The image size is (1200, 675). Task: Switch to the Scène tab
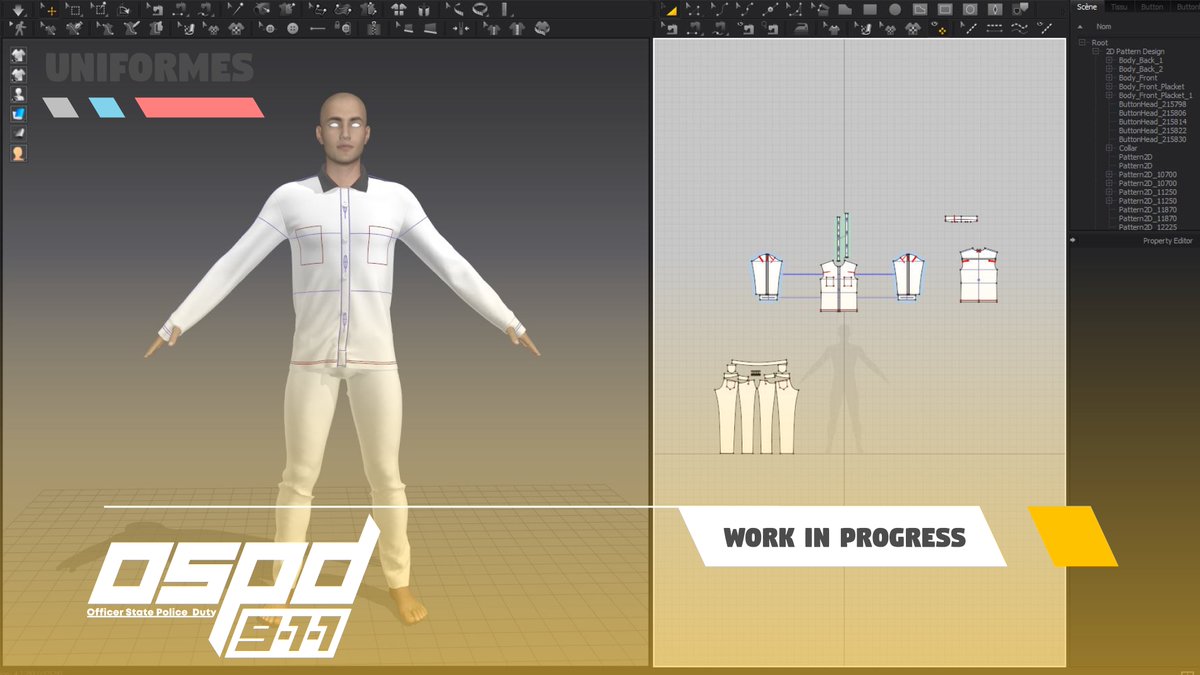click(x=1086, y=7)
